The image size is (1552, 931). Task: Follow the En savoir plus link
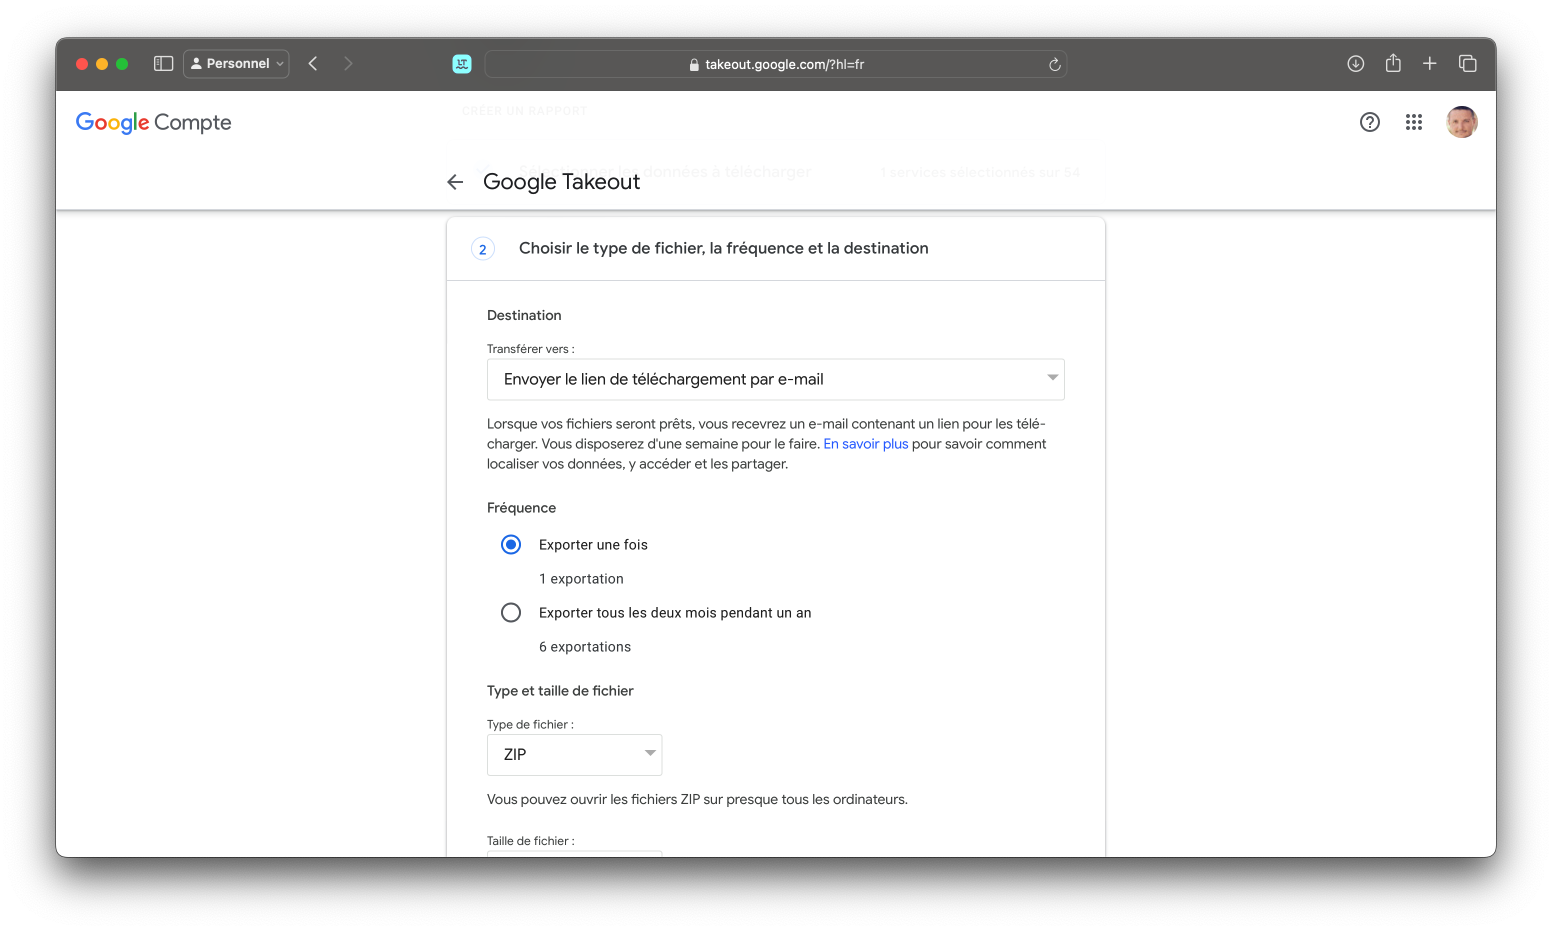tap(866, 444)
